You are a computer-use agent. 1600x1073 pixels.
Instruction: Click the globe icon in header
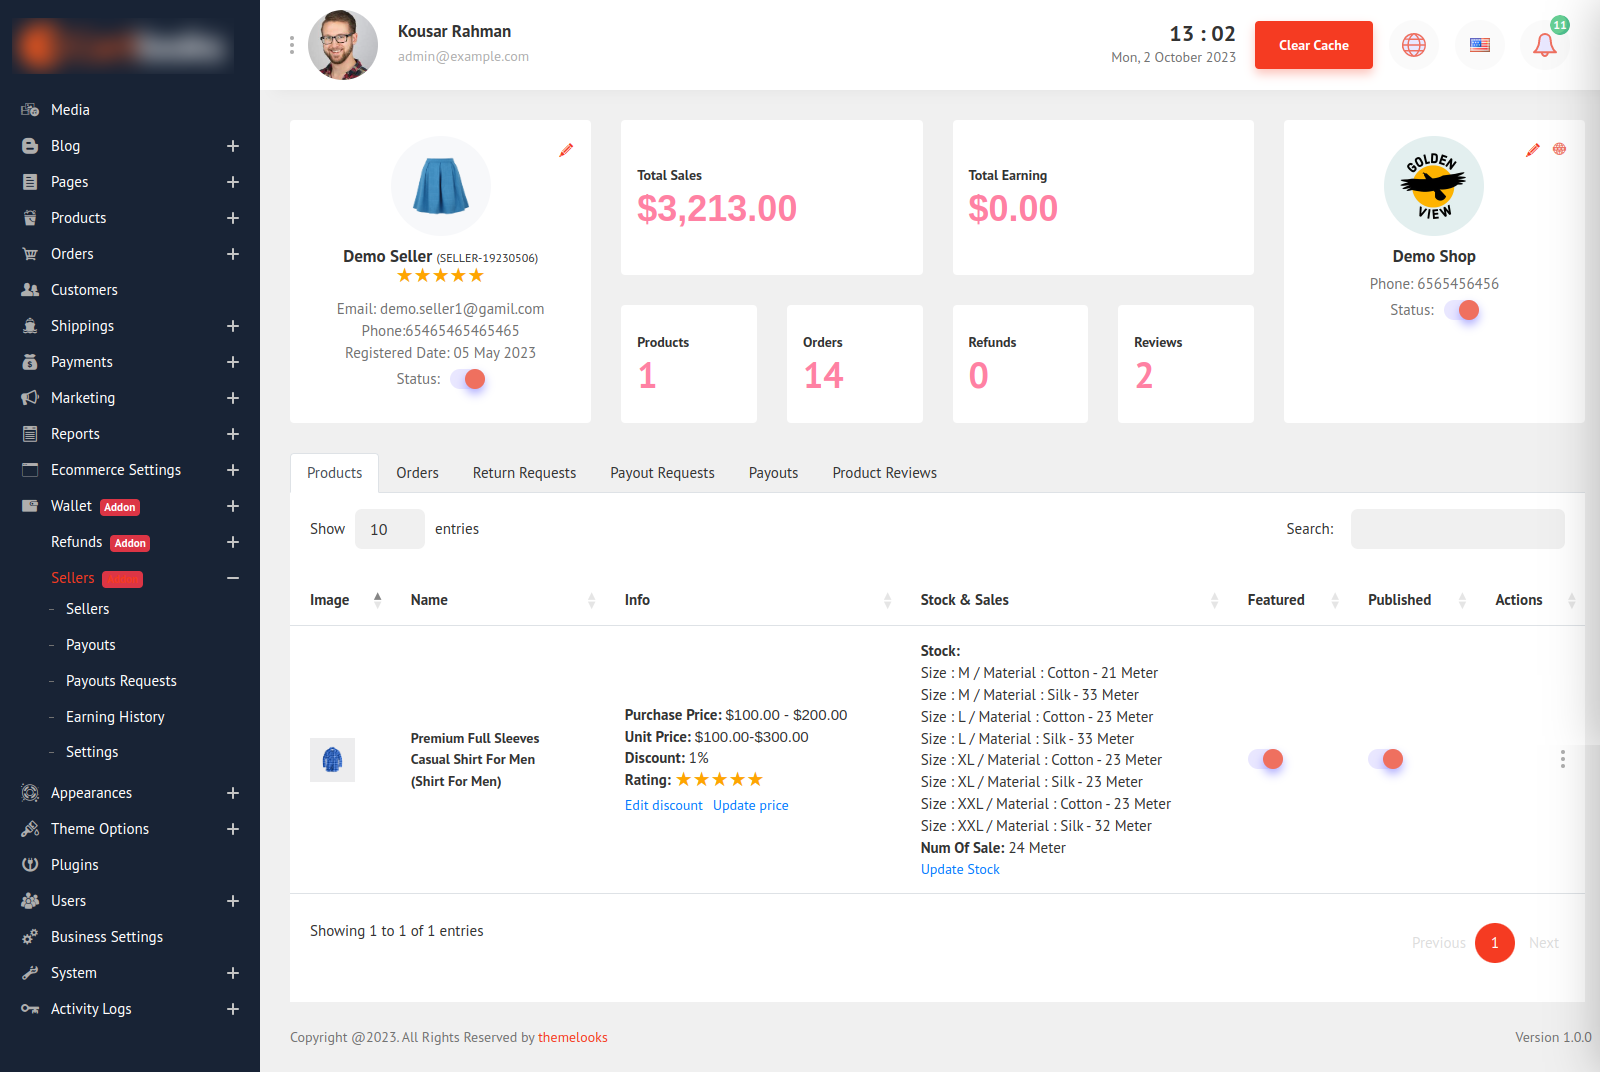point(1413,45)
